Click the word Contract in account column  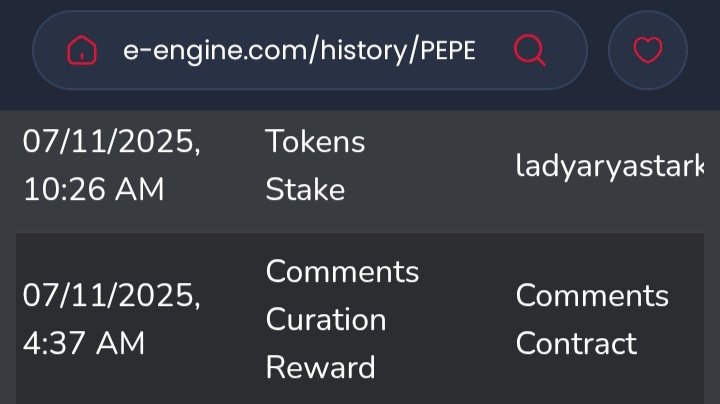click(576, 343)
